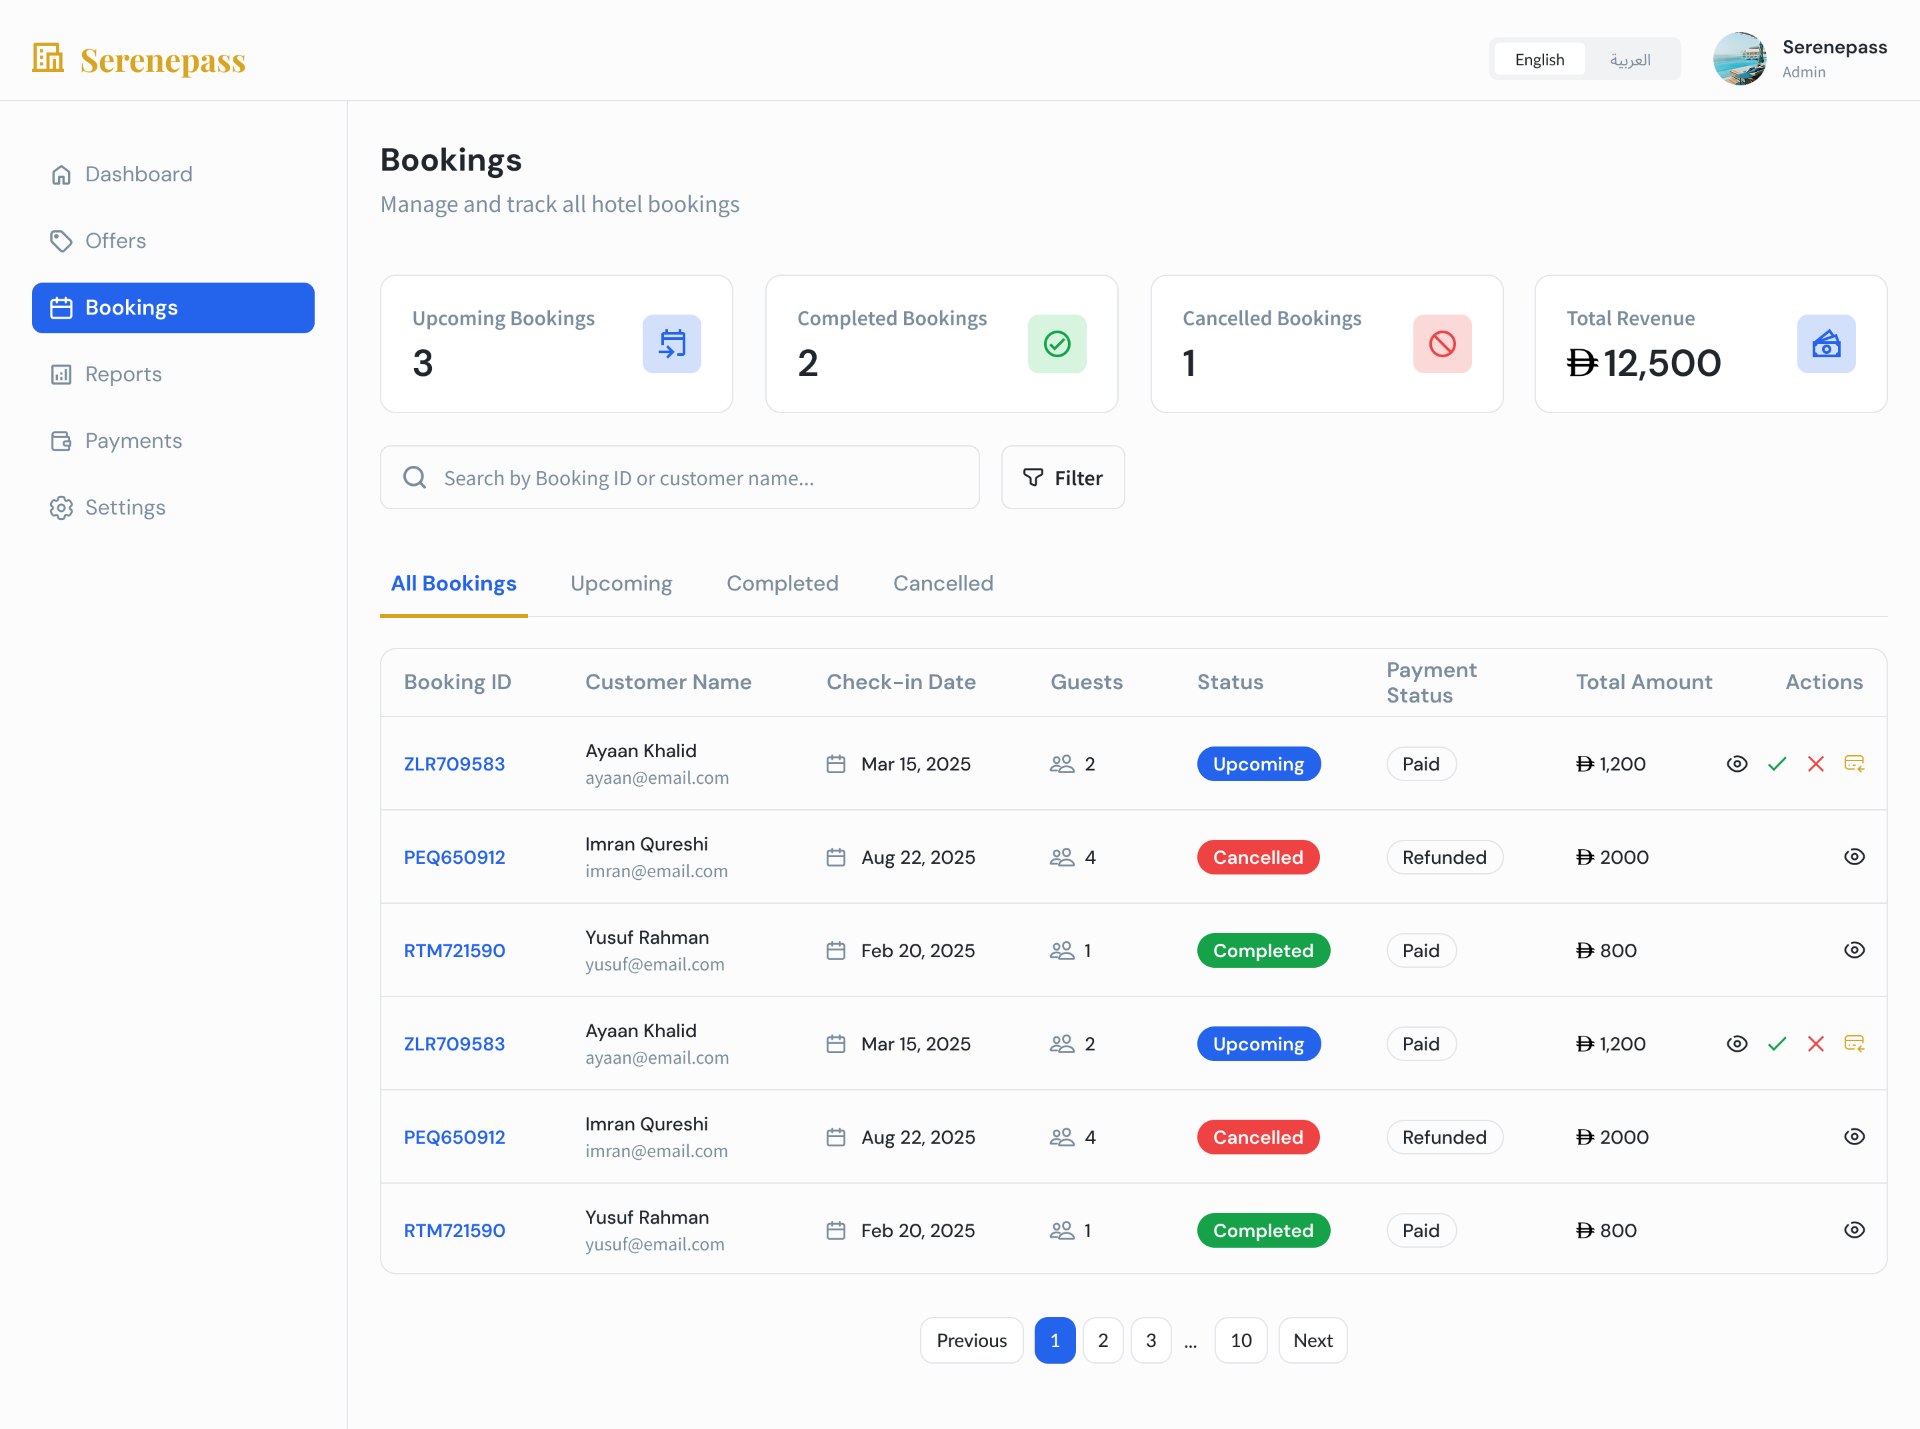Click the Total Amount column header
Image resolution: width=1920 pixels, height=1429 pixels.
1644,682
